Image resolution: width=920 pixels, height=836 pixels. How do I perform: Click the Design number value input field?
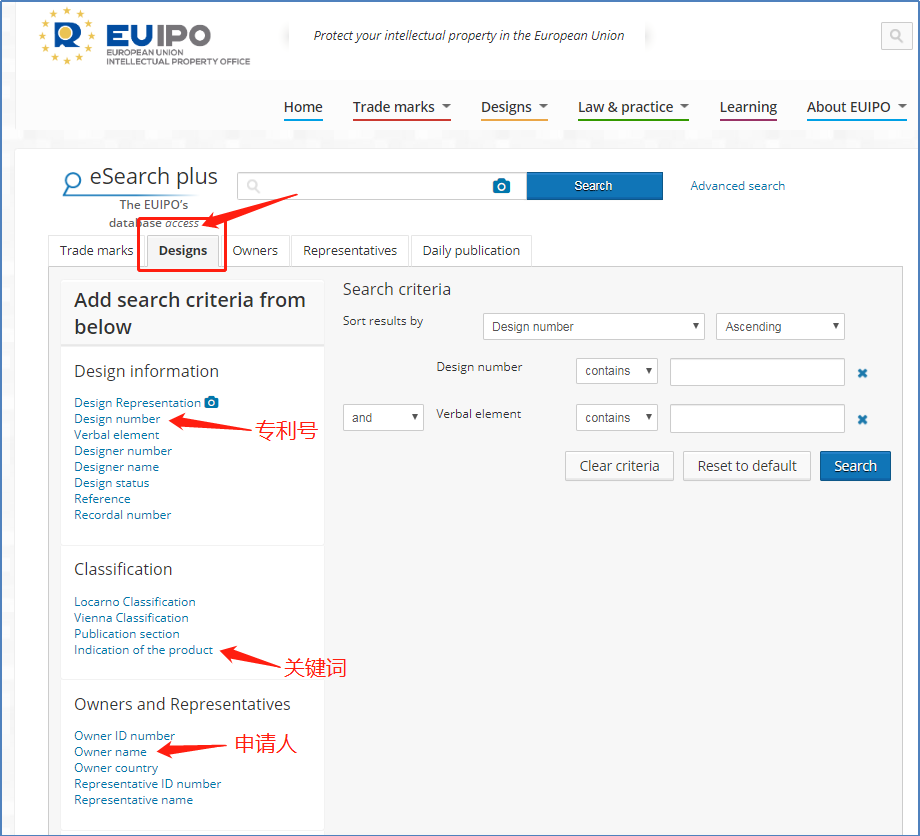(x=757, y=372)
